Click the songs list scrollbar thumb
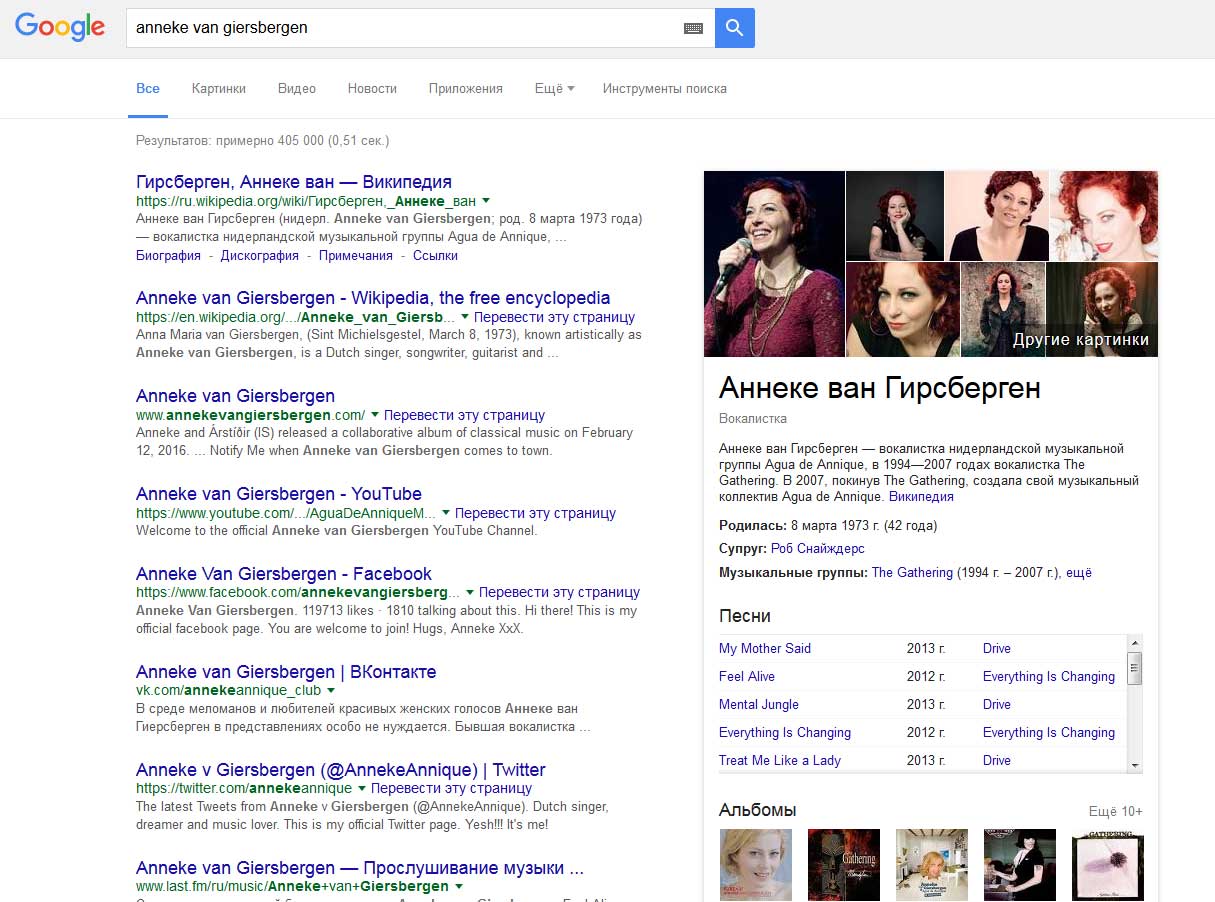 point(1134,667)
